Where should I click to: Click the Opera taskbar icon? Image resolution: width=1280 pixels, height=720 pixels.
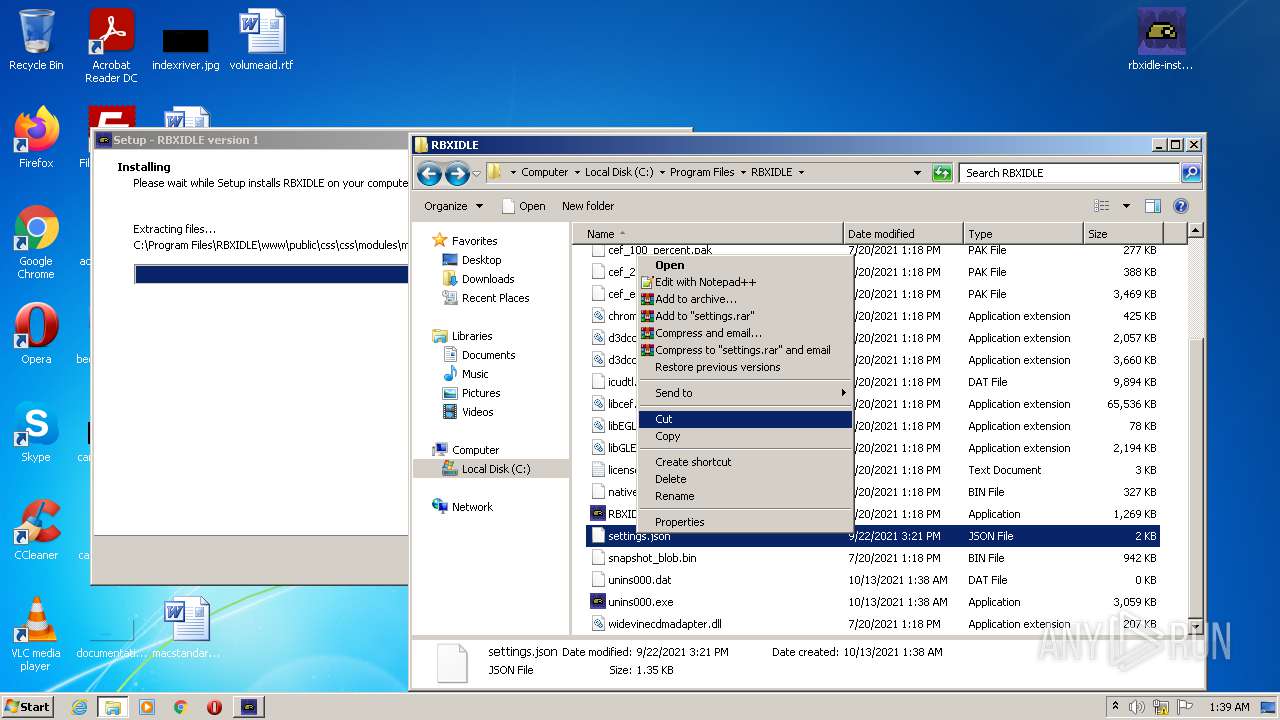click(214, 707)
